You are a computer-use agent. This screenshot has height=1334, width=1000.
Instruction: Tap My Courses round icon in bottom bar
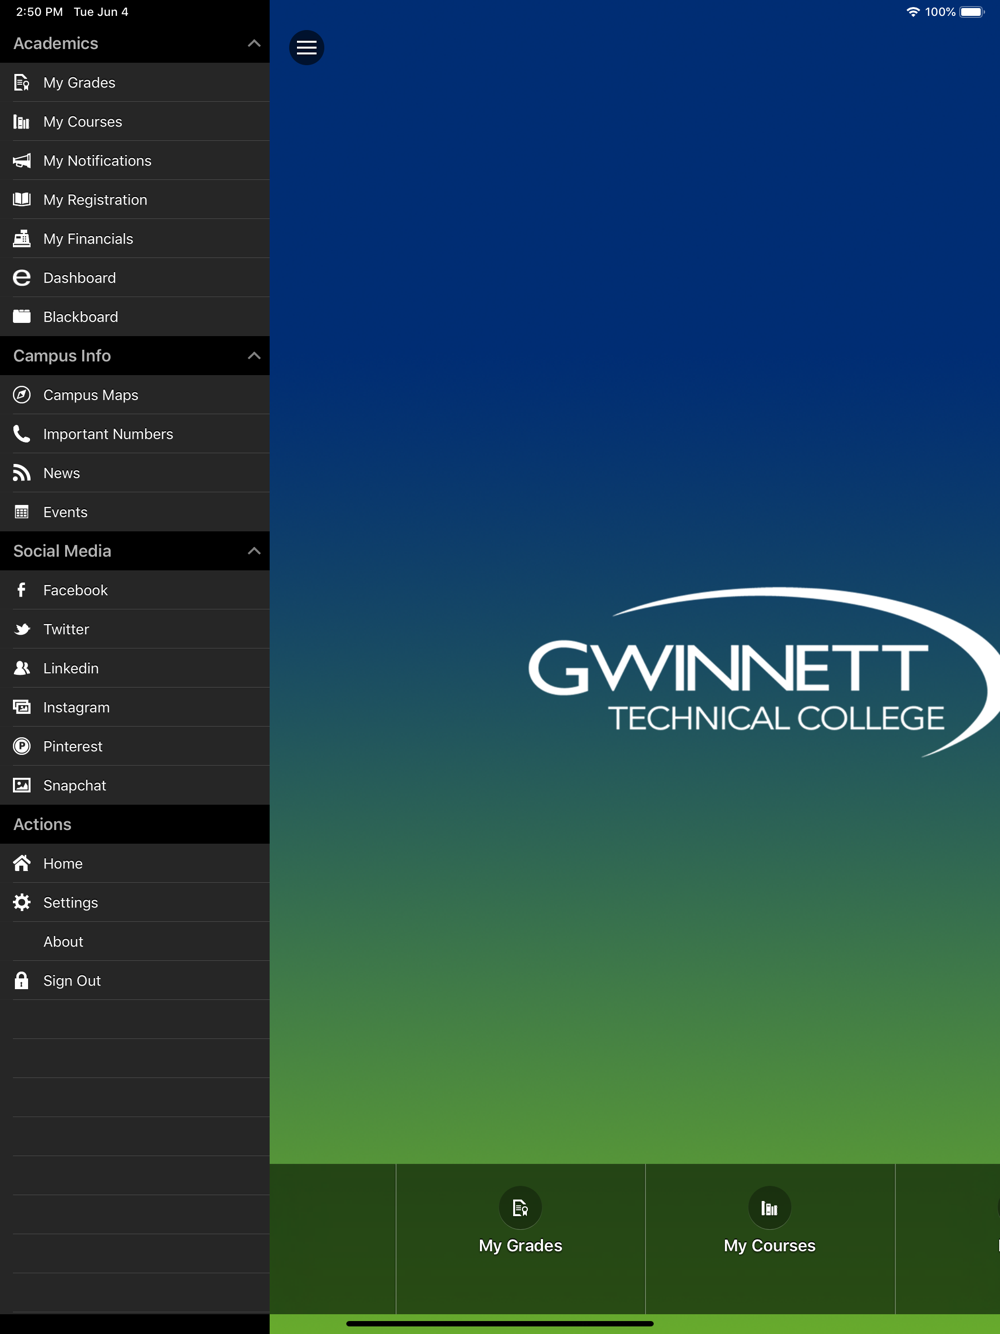(x=769, y=1208)
